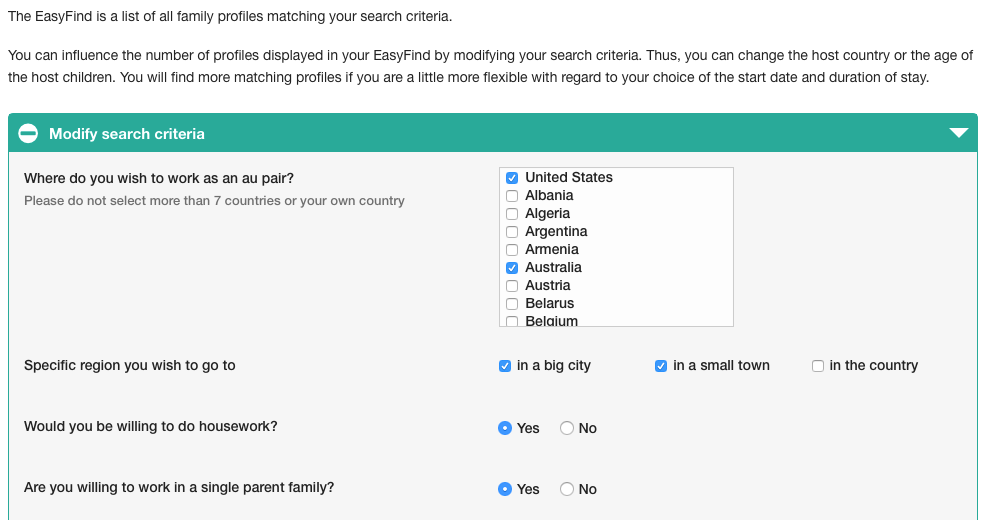The width and height of the screenshot is (995, 520).
Task: Enable the 'in the country' checkbox
Action: 818,366
